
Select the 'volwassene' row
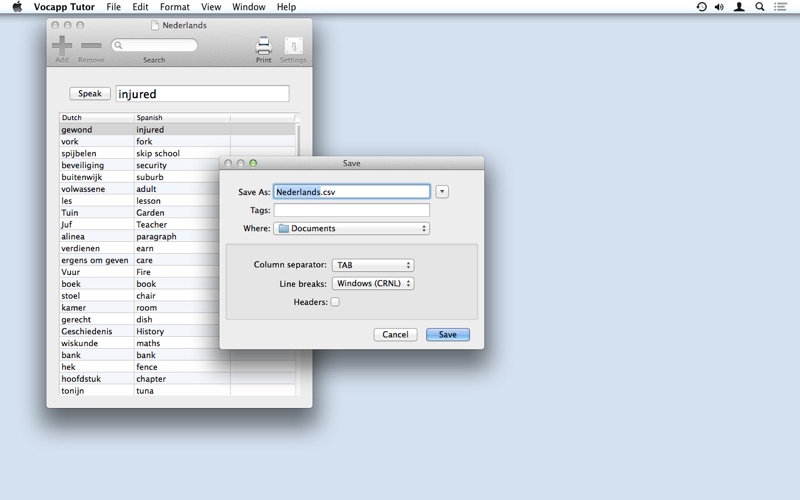[x=140, y=189]
